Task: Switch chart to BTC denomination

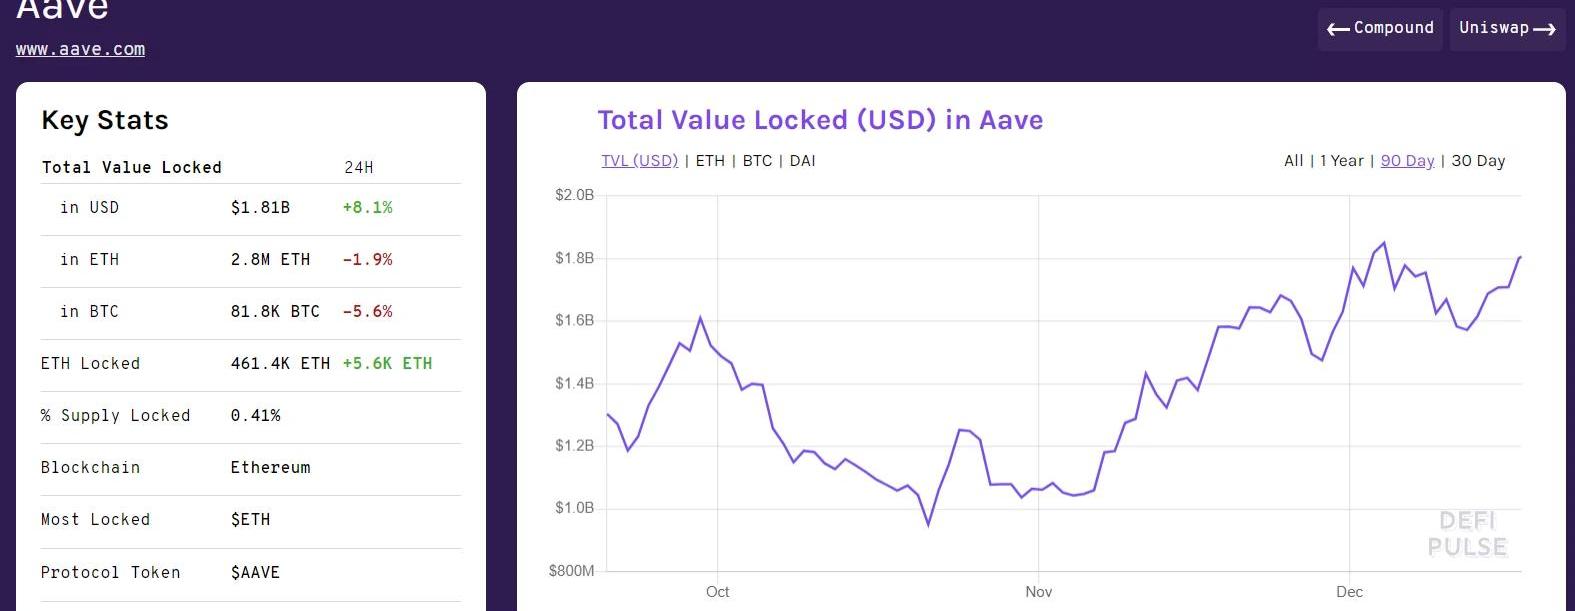Action: pyautogui.click(x=757, y=161)
